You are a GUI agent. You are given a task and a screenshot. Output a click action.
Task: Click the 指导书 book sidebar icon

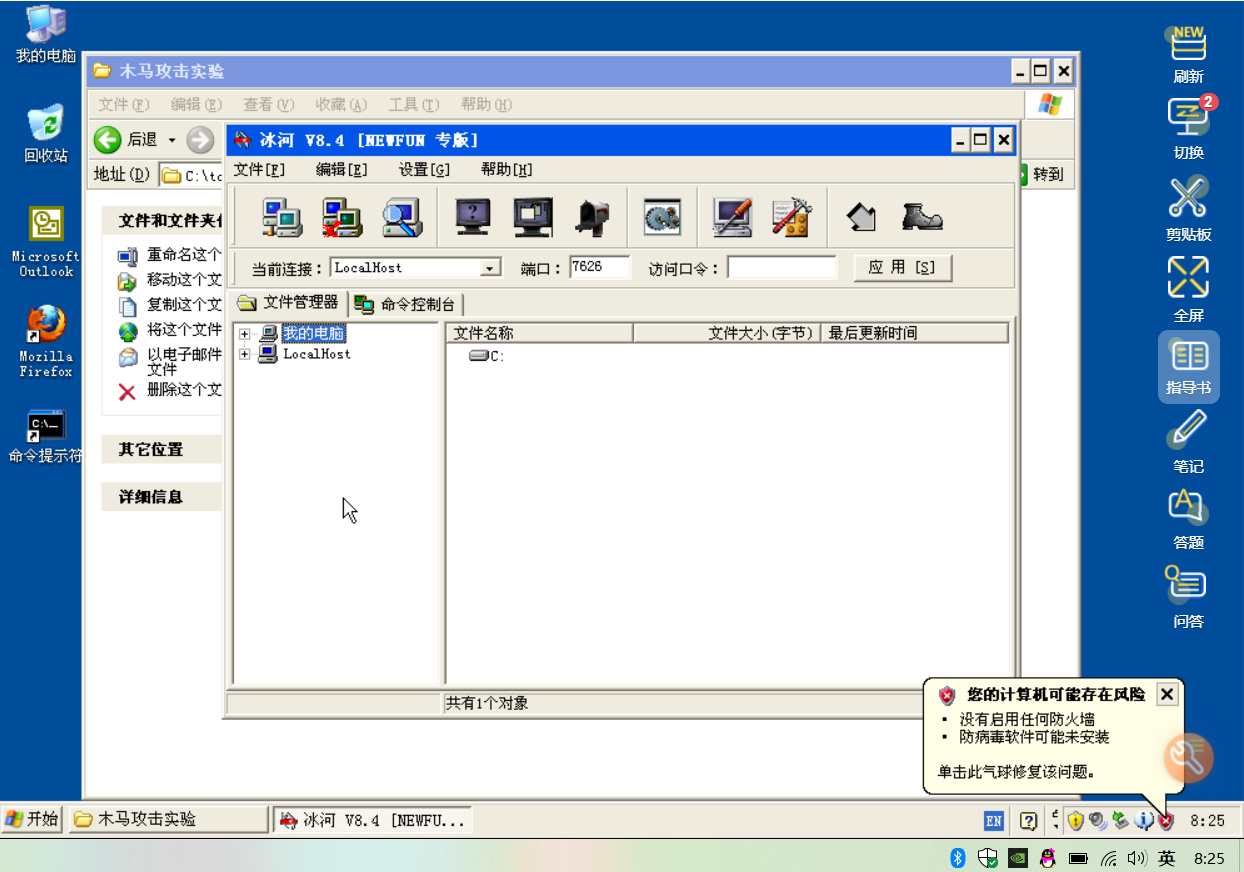point(1189,367)
